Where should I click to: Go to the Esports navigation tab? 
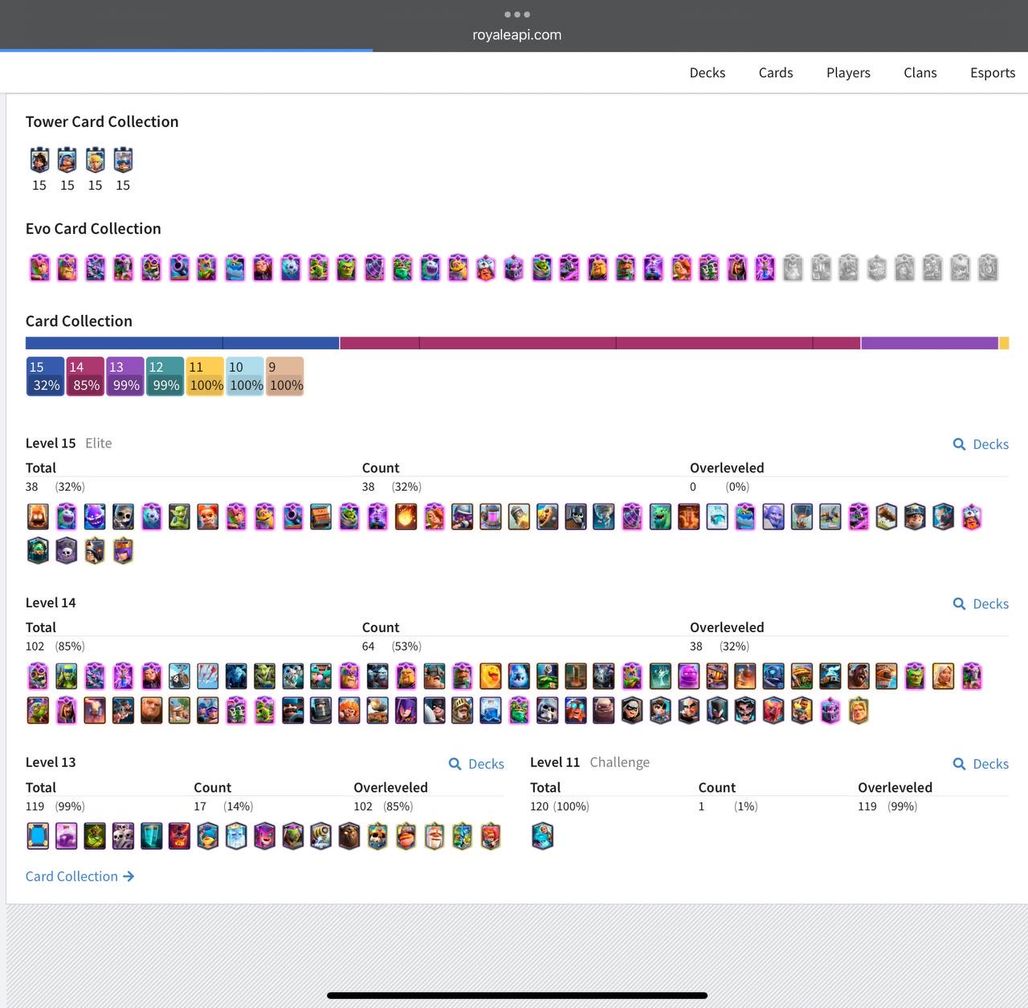(993, 73)
